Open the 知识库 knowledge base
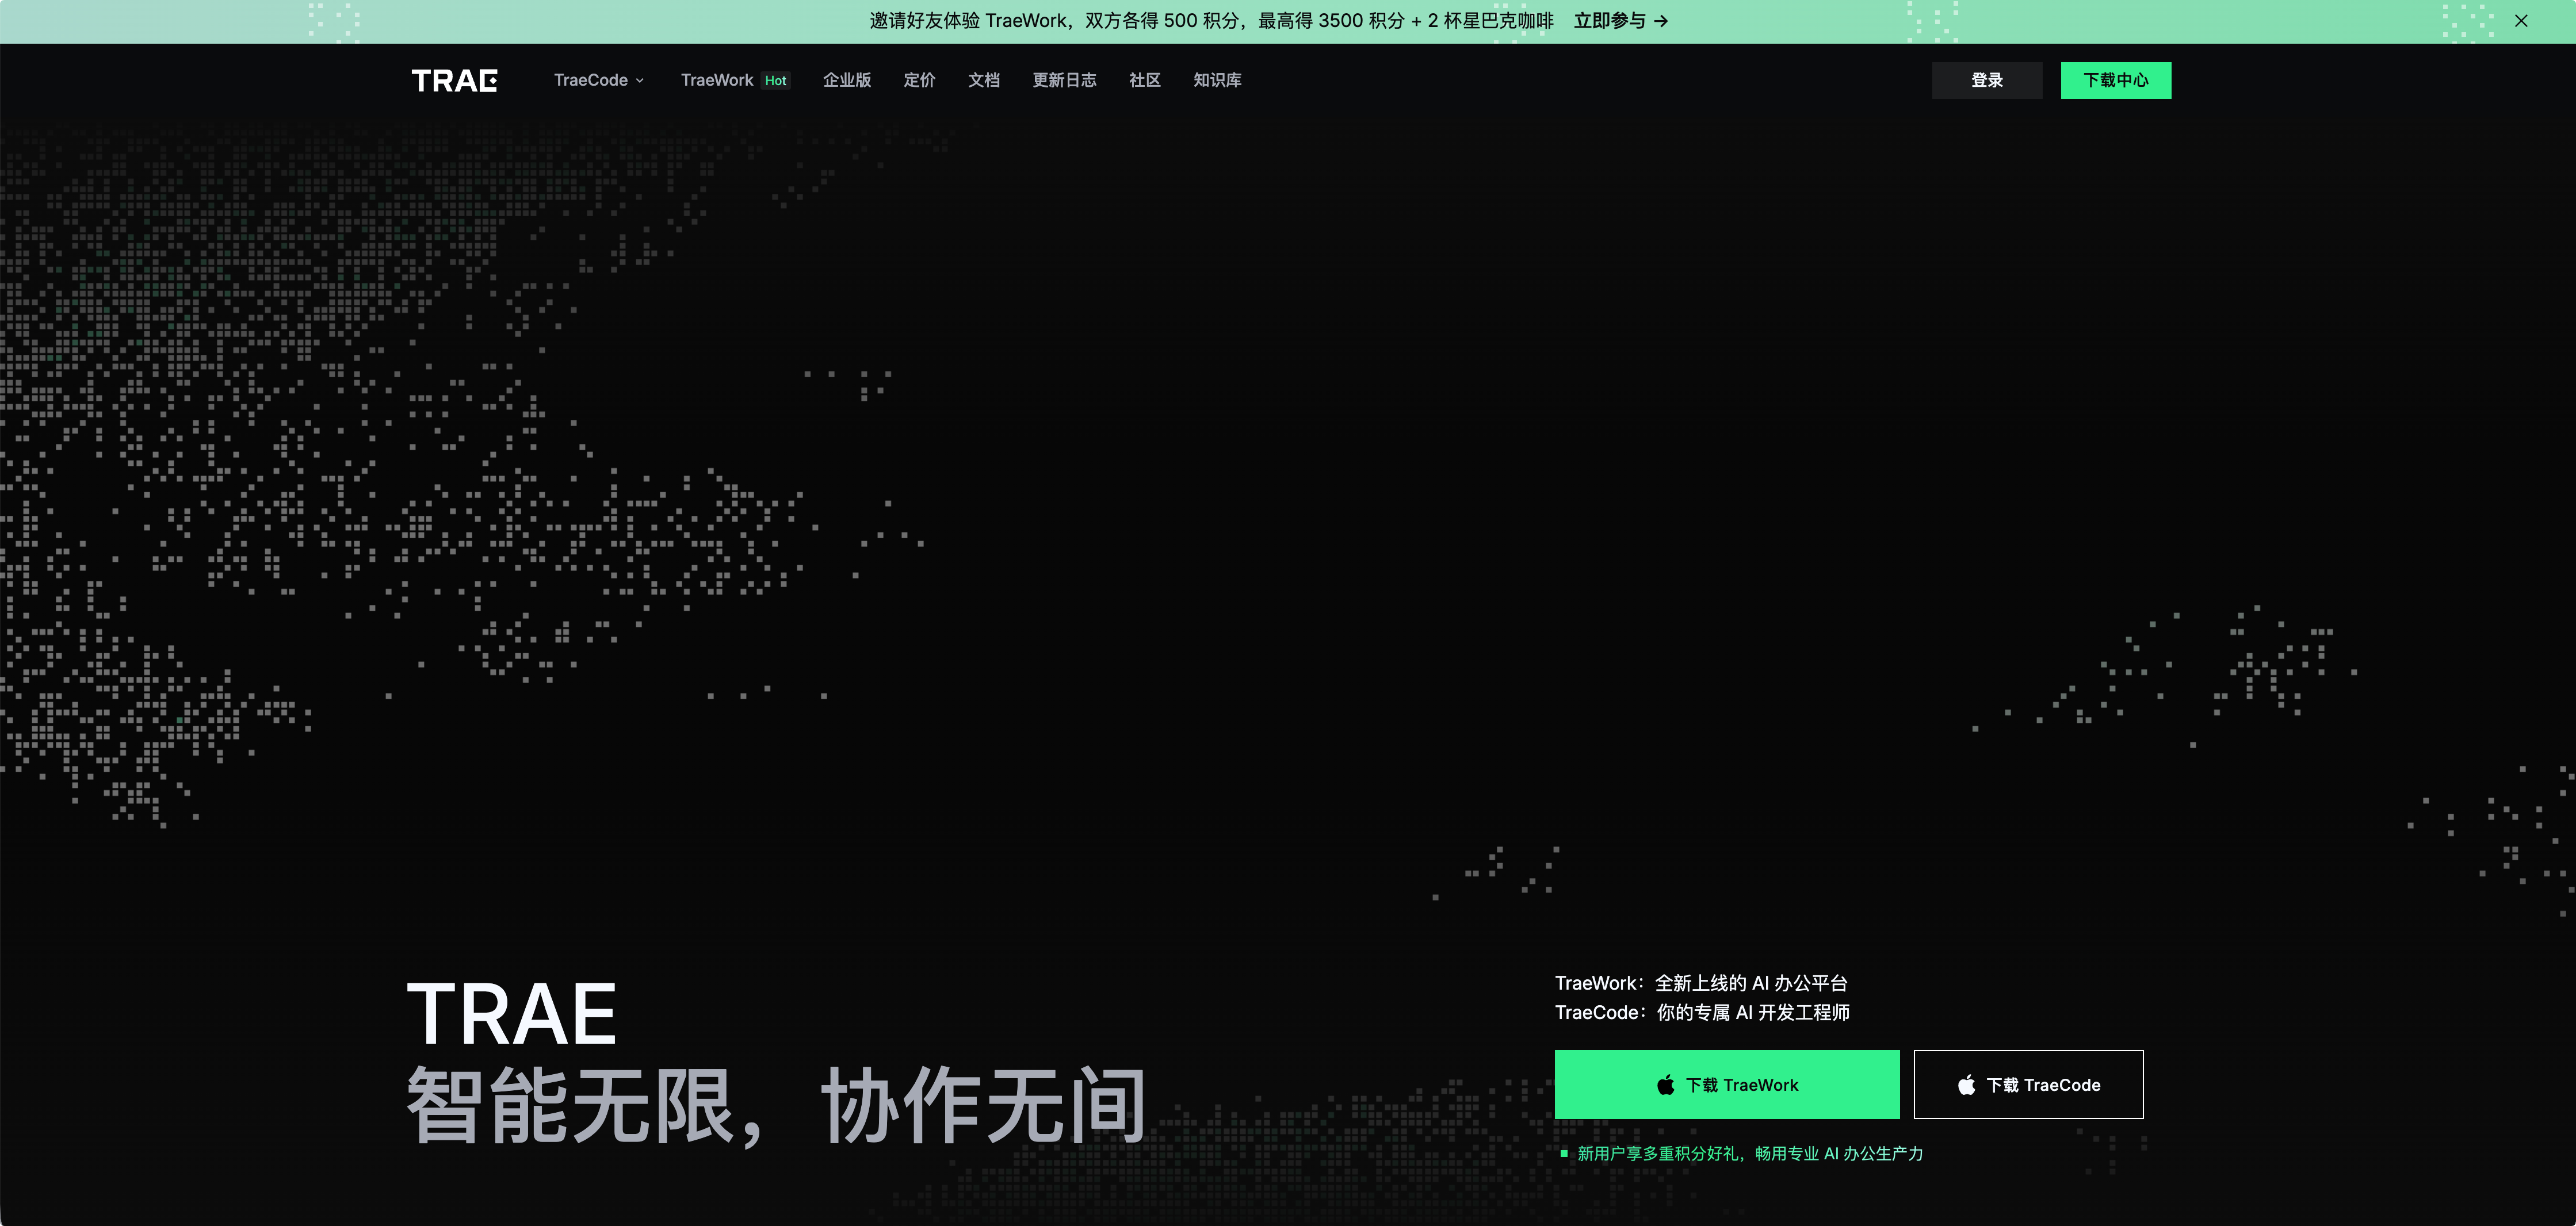The width and height of the screenshot is (2576, 1226). pos(1217,80)
